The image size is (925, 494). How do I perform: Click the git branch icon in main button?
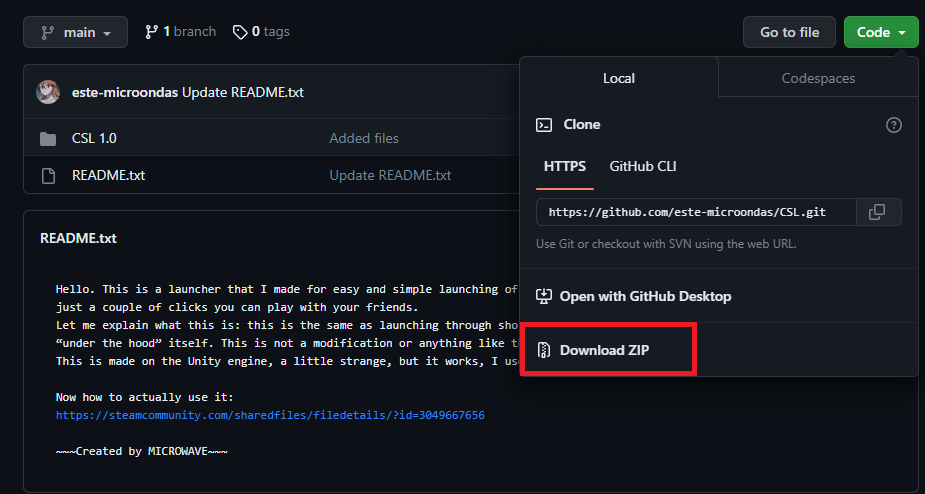point(48,32)
